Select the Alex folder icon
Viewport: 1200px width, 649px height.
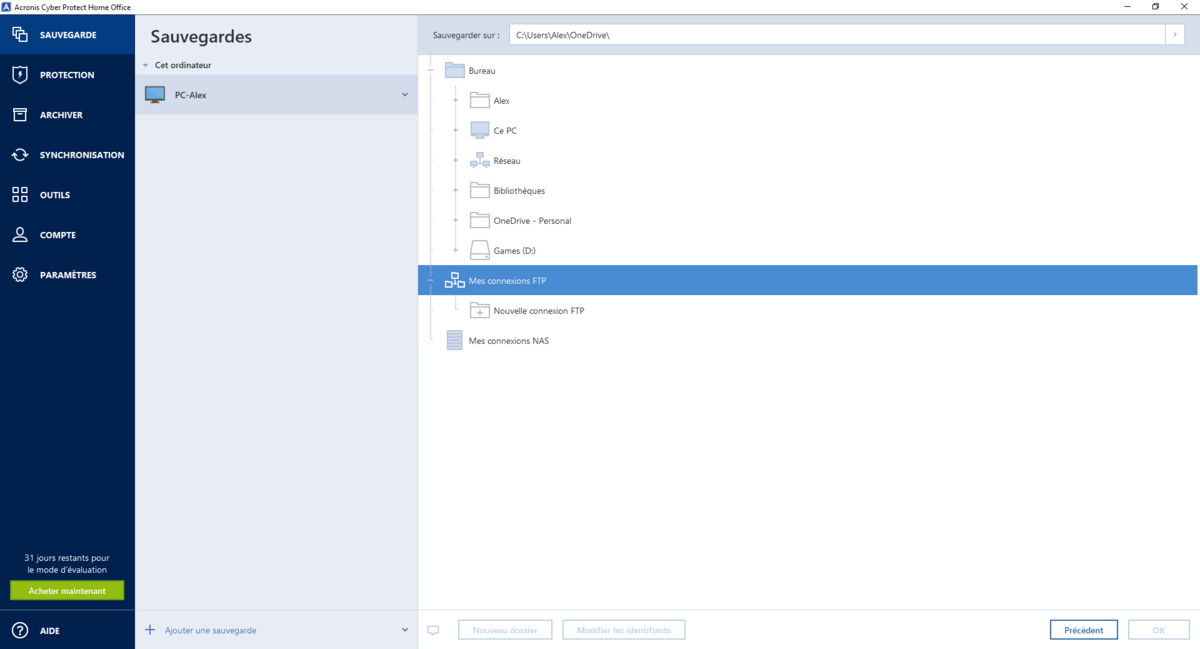[x=480, y=100]
